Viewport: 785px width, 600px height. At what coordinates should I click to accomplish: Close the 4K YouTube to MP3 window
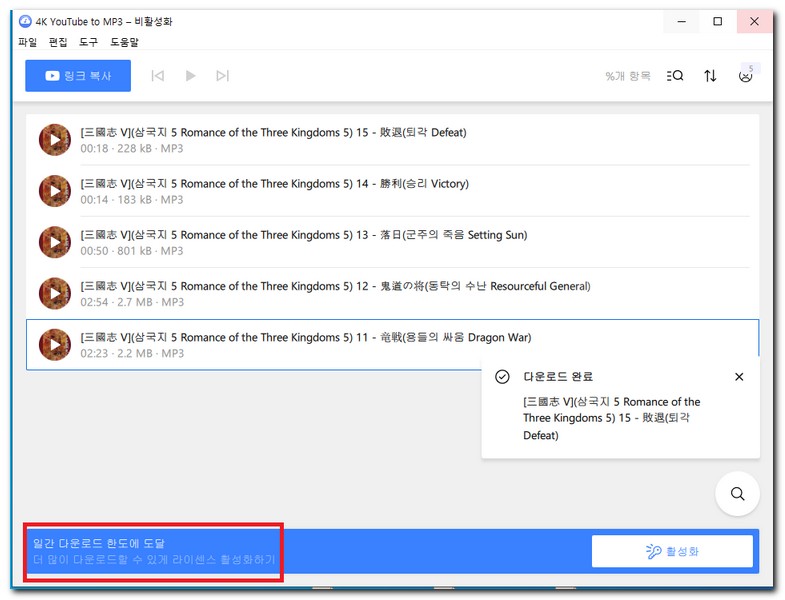point(754,22)
